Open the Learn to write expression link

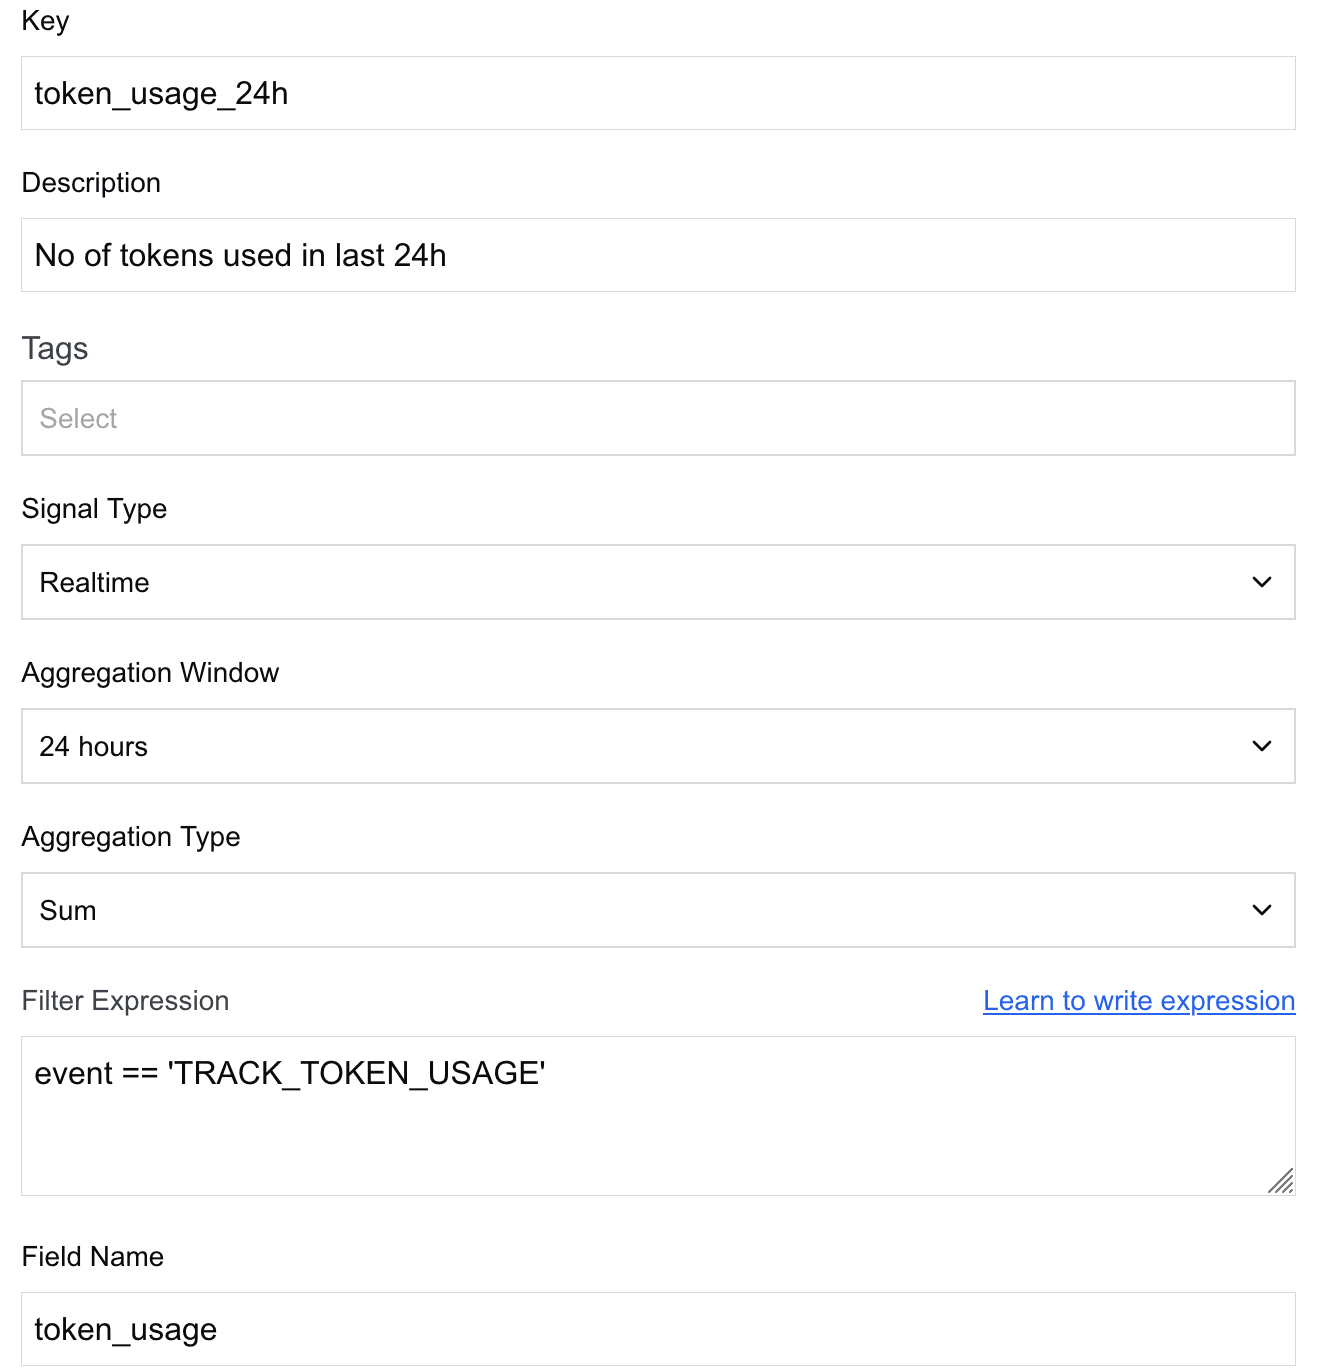pyautogui.click(x=1139, y=1001)
